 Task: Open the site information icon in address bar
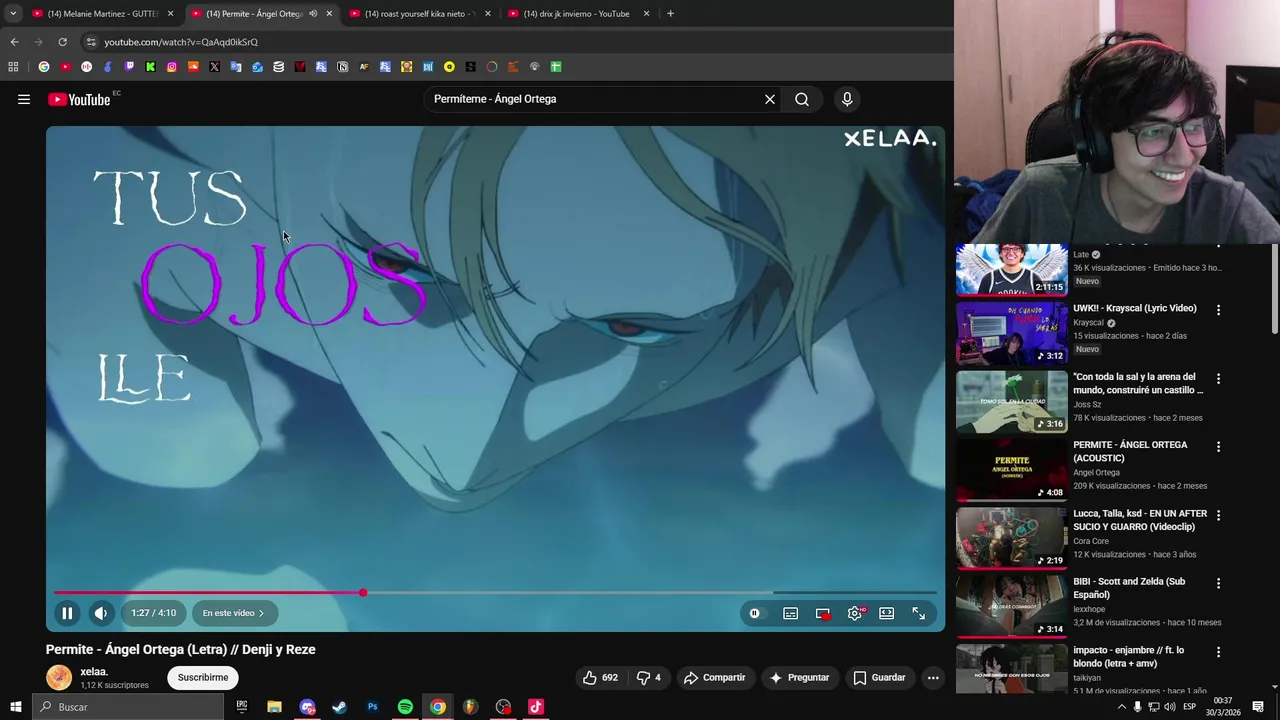coord(91,42)
